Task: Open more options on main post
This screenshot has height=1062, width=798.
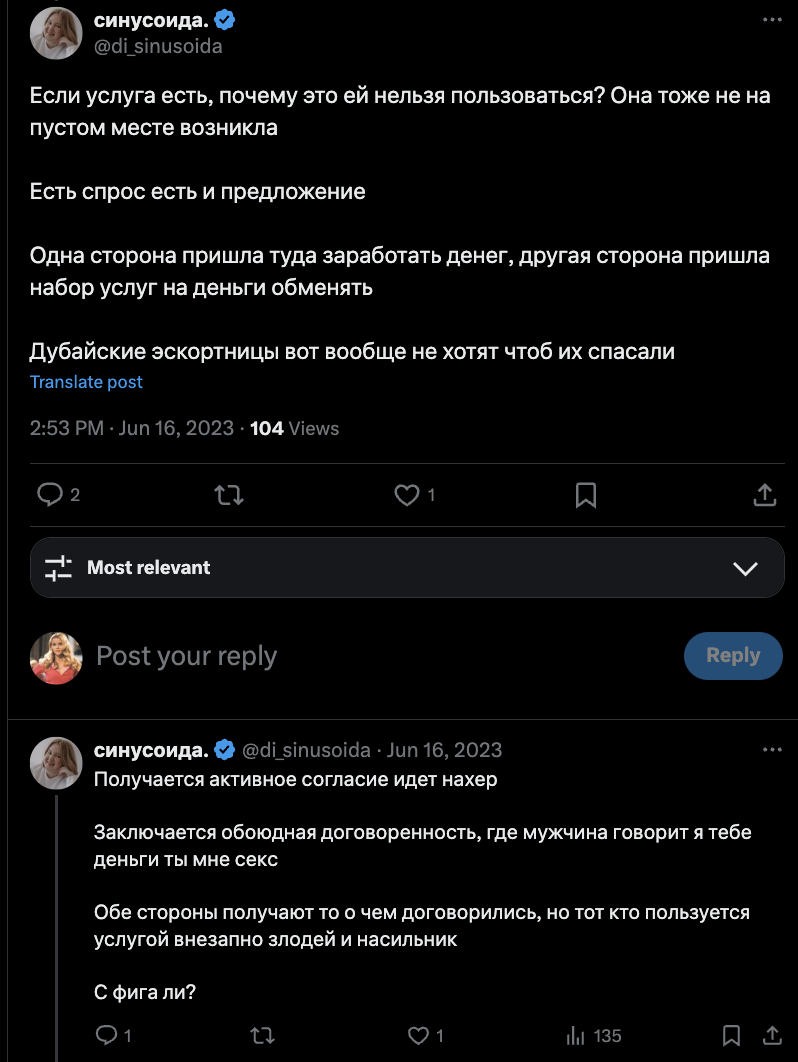Action: (x=772, y=20)
